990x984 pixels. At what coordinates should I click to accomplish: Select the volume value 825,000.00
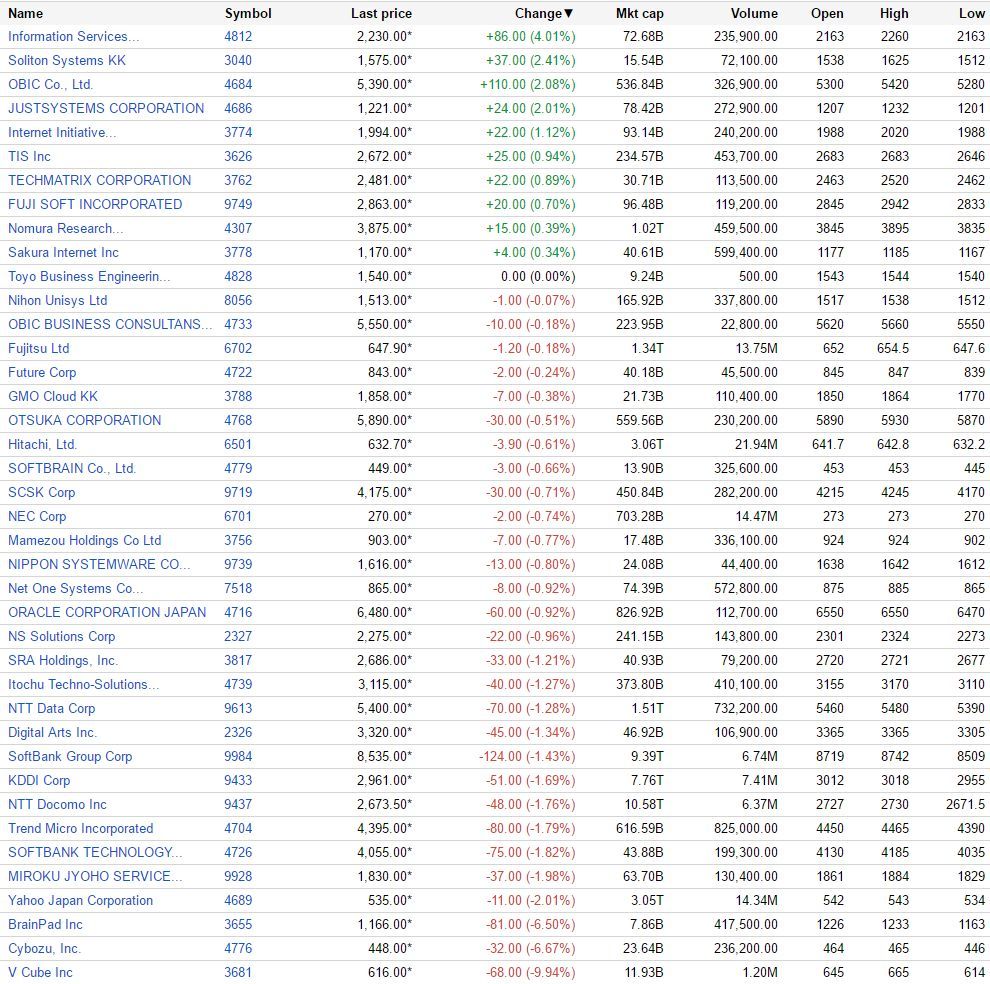pyautogui.click(x=746, y=829)
